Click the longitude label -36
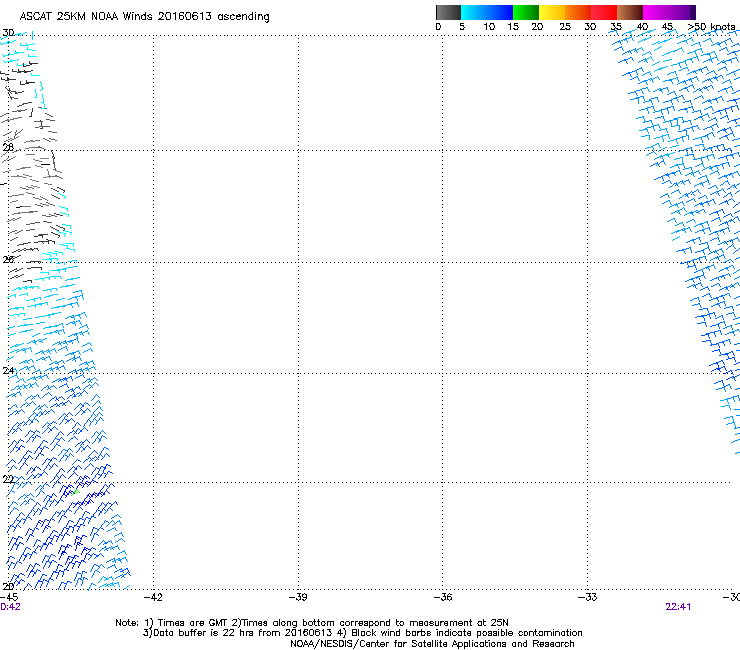The height and width of the screenshot is (650, 740). click(x=443, y=597)
